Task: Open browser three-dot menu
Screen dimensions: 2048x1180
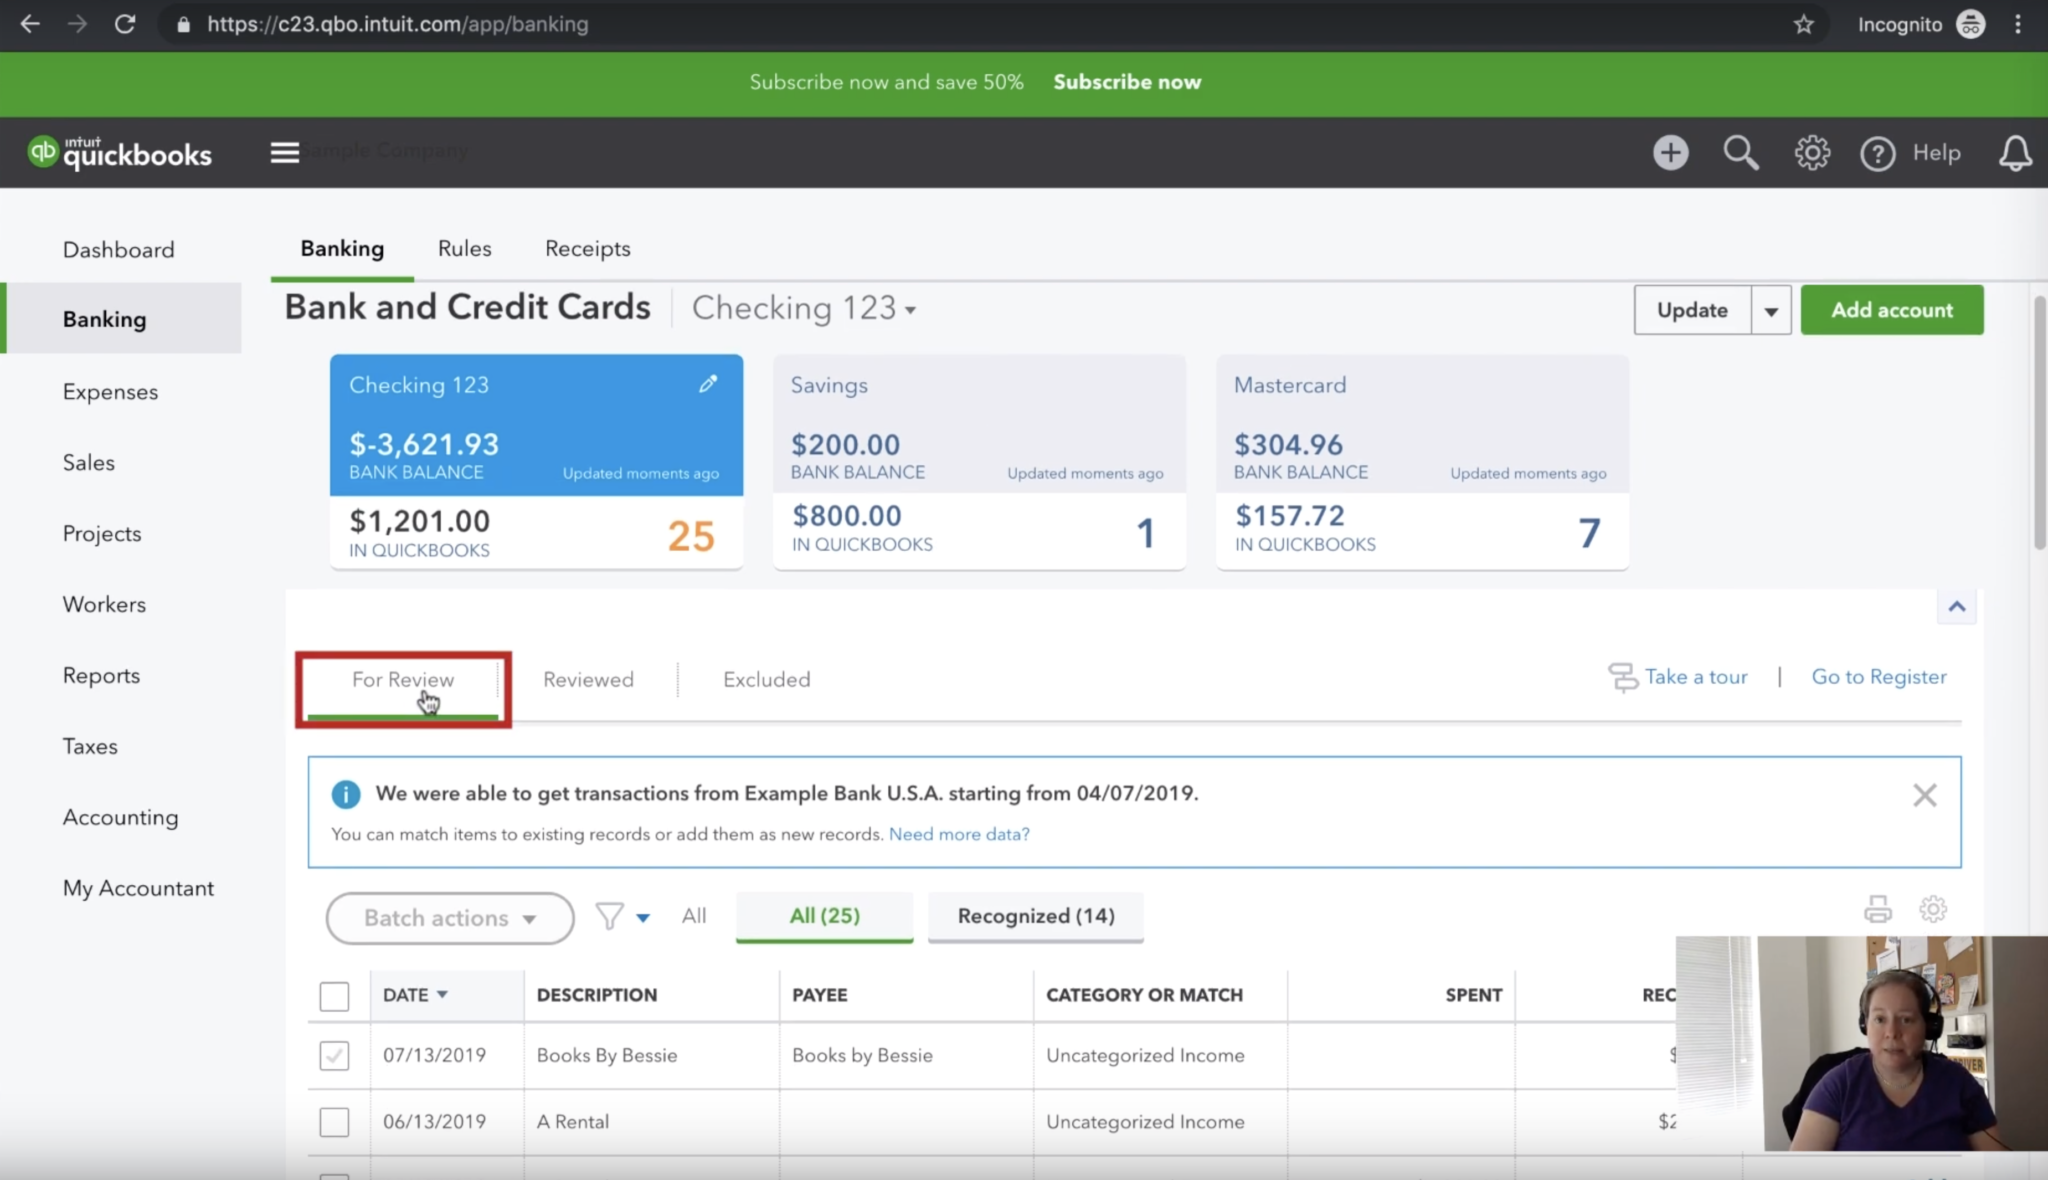Action: (x=2018, y=24)
